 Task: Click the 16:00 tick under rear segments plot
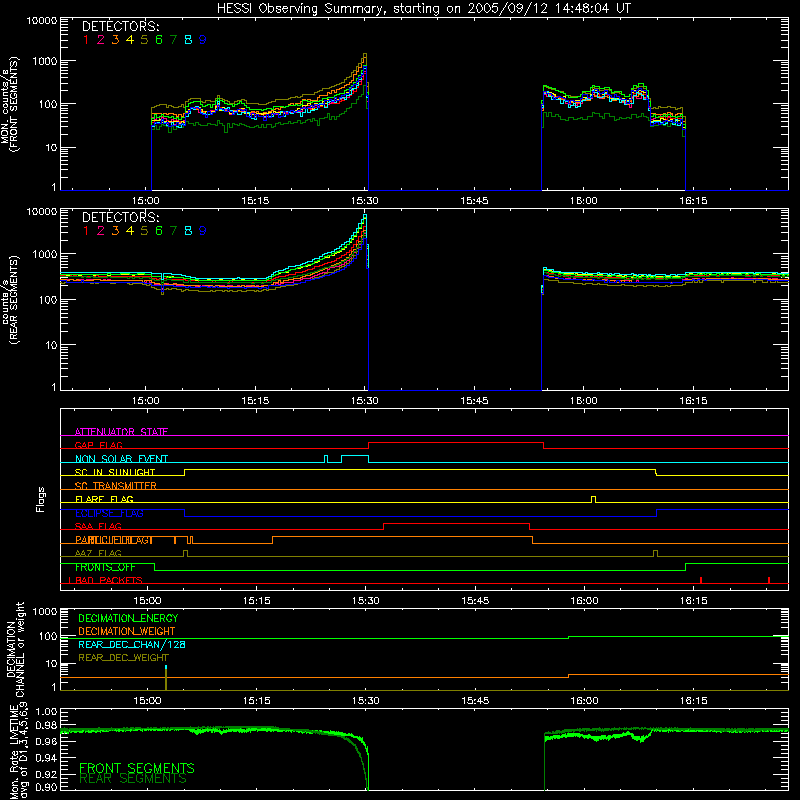[x=584, y=401]
